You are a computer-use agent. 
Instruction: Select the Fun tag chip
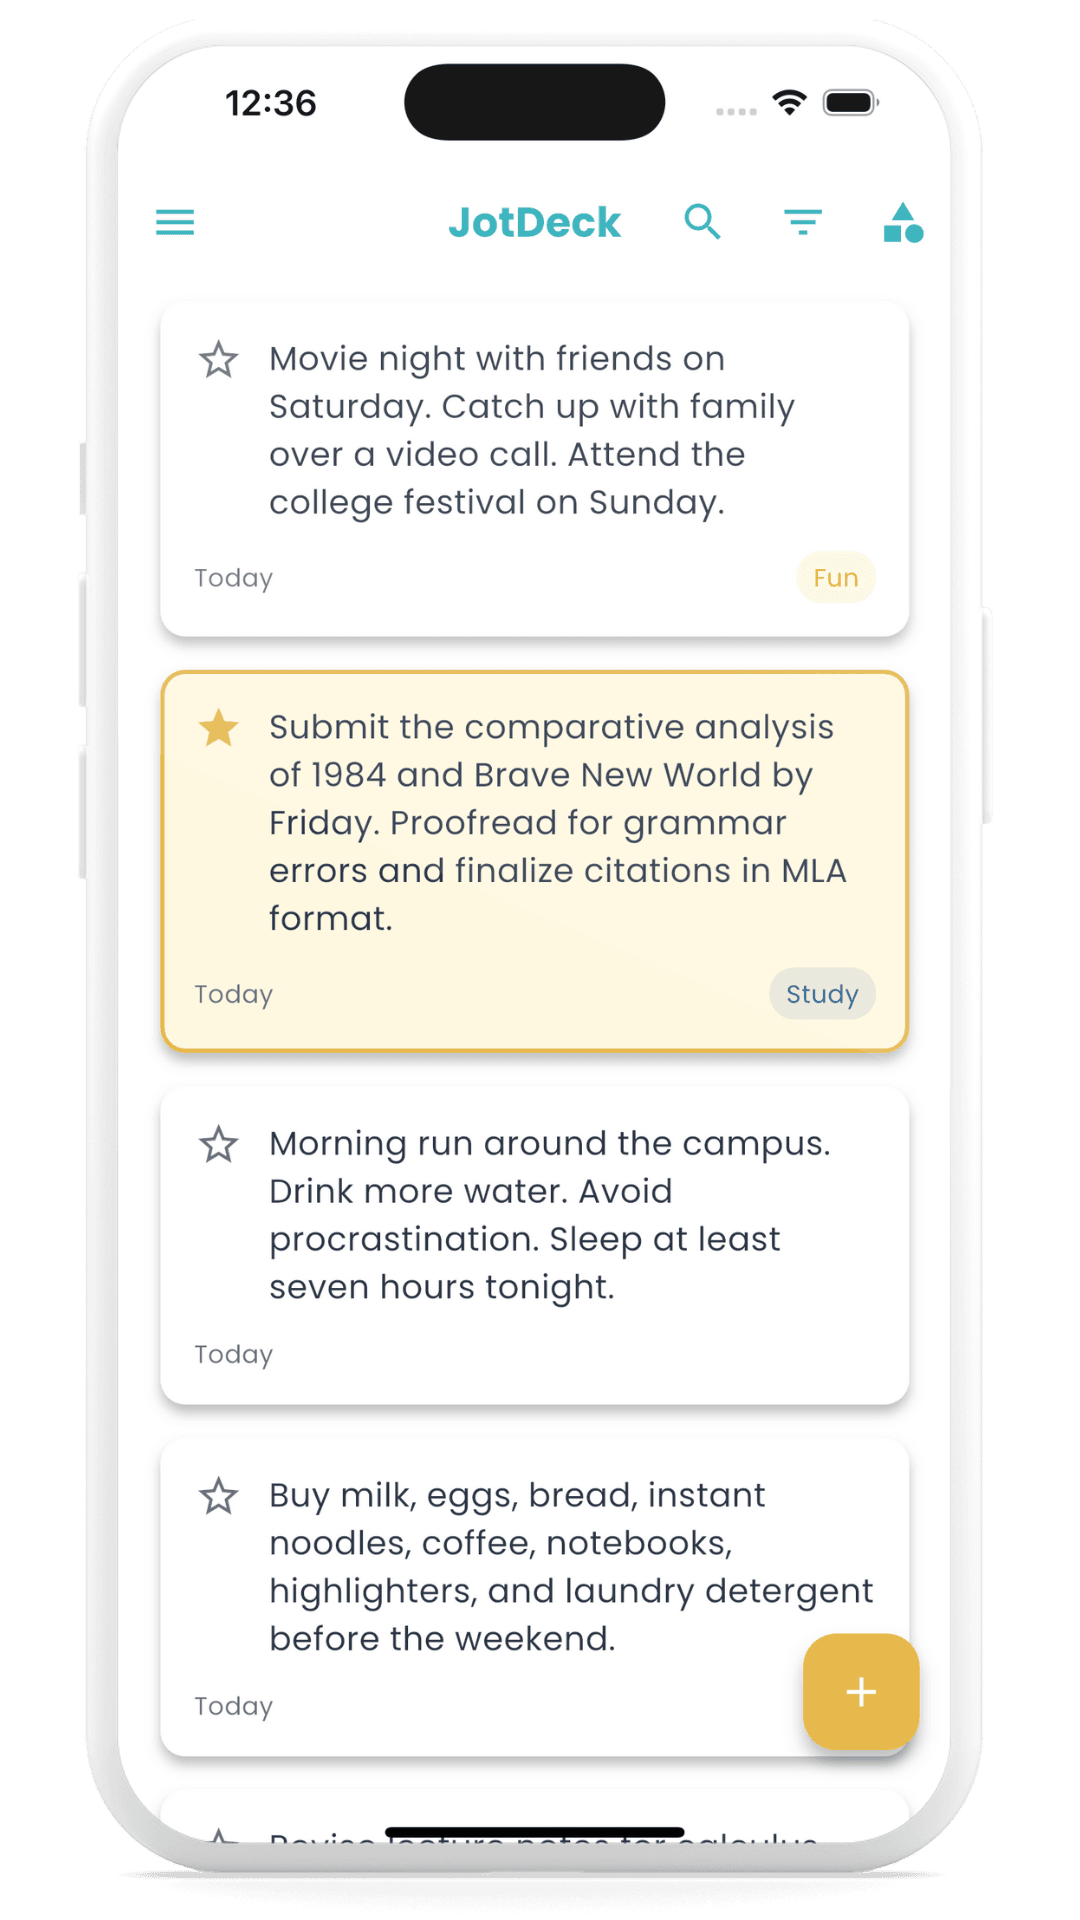(x=836, y=578)
